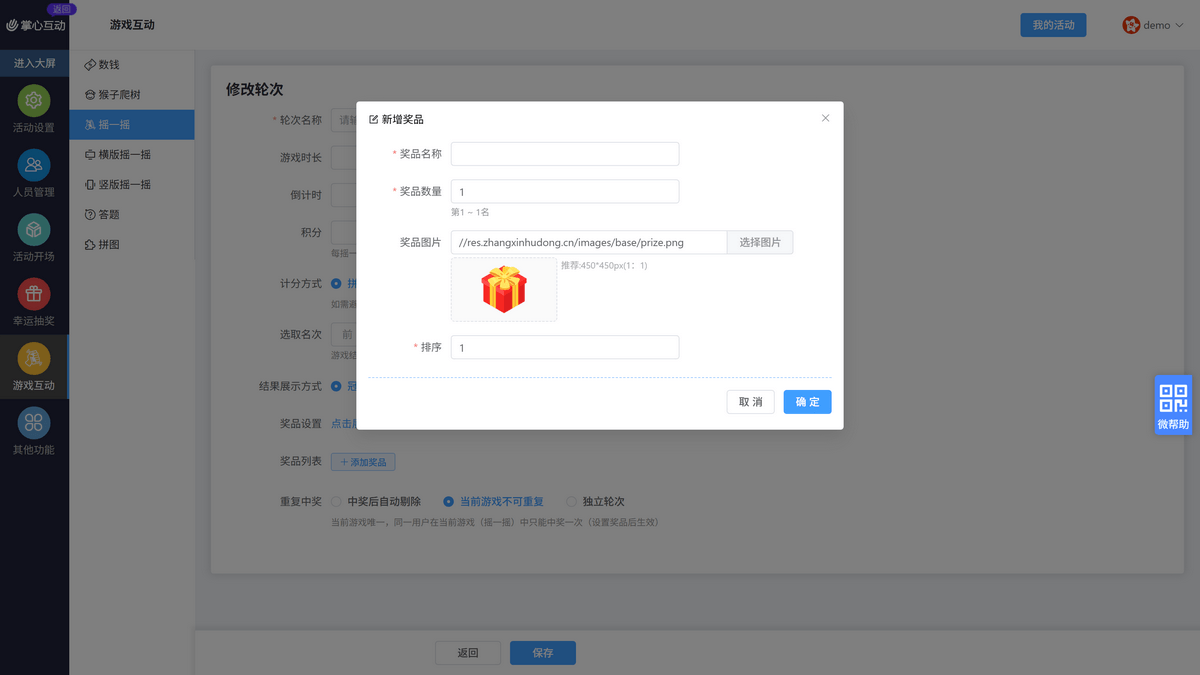Select 中奖后自动剔除 radio option
Viewport: 1200px width, 675px height.
(x=376, y=502)
